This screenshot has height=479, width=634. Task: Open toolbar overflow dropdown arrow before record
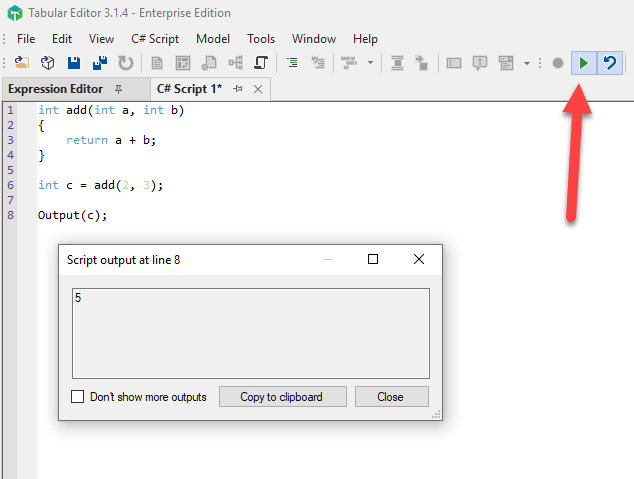[527, 63]
